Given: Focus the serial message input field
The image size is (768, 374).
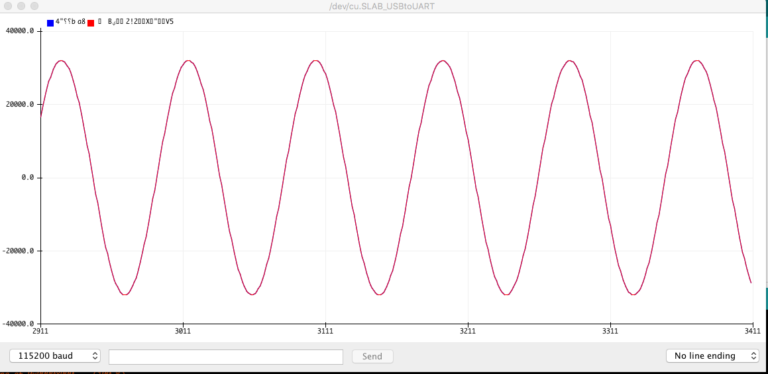Looking at the screenshot, I should coord(226,357).
